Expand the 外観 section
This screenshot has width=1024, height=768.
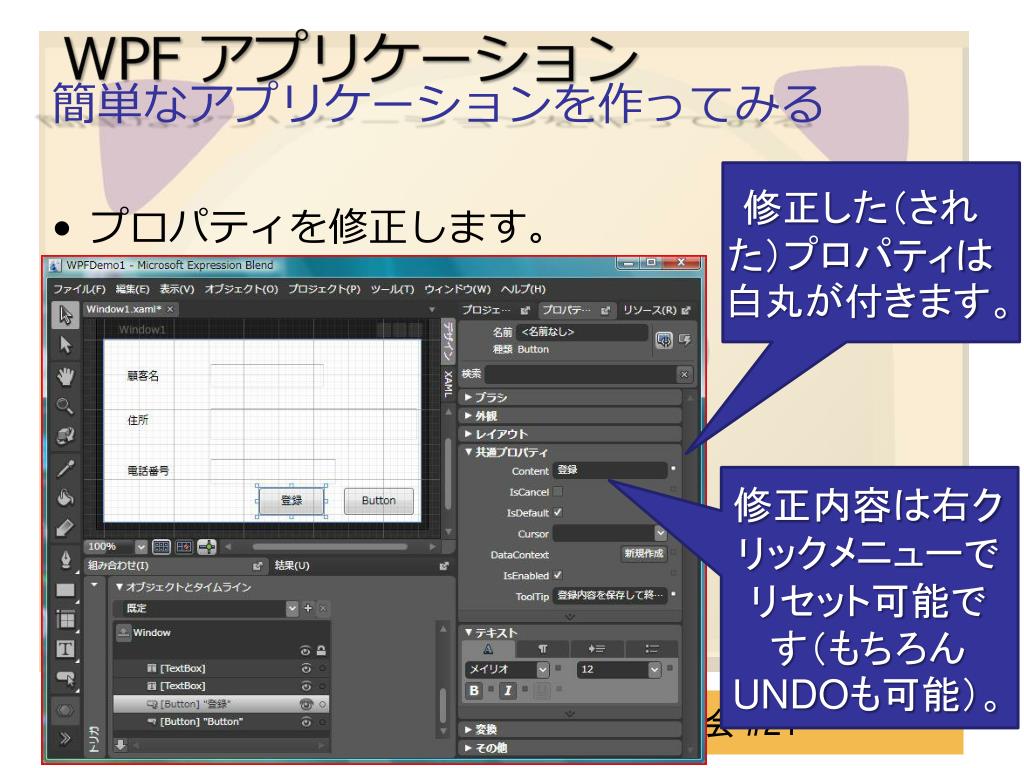click(468, 415)
